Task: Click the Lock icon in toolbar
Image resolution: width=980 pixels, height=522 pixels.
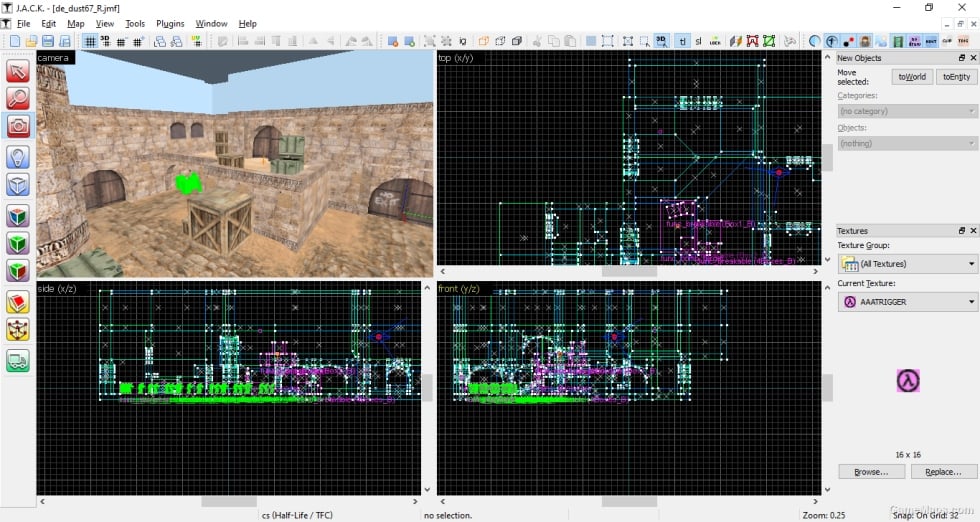Action: point(715,41)
